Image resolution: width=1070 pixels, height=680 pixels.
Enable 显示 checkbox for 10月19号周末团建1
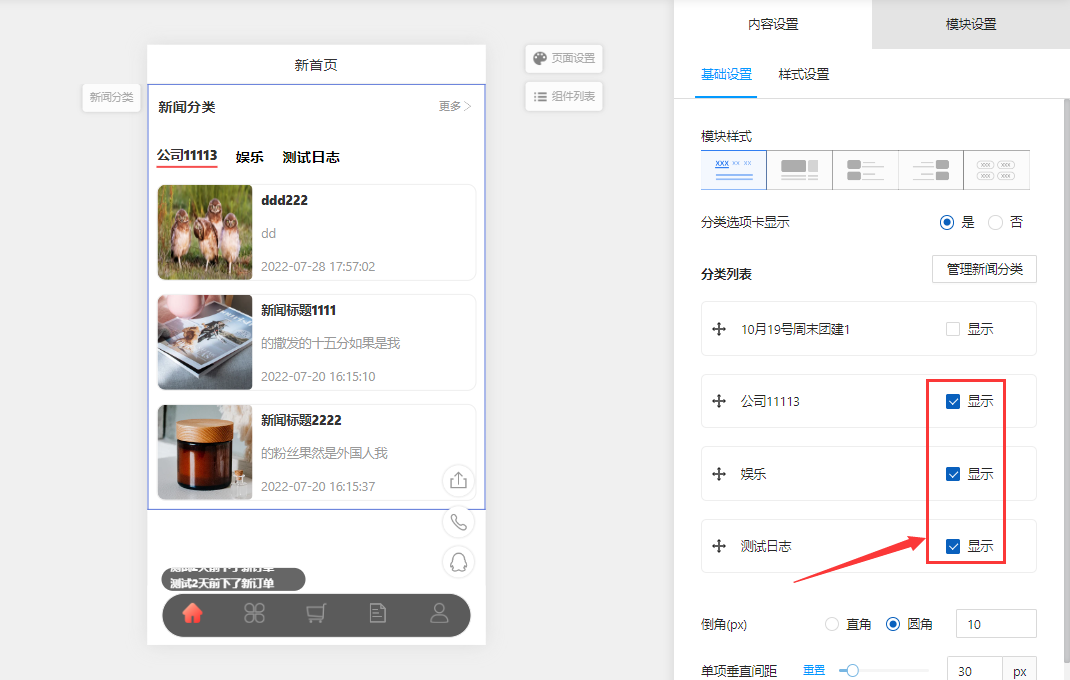[953, 329]
